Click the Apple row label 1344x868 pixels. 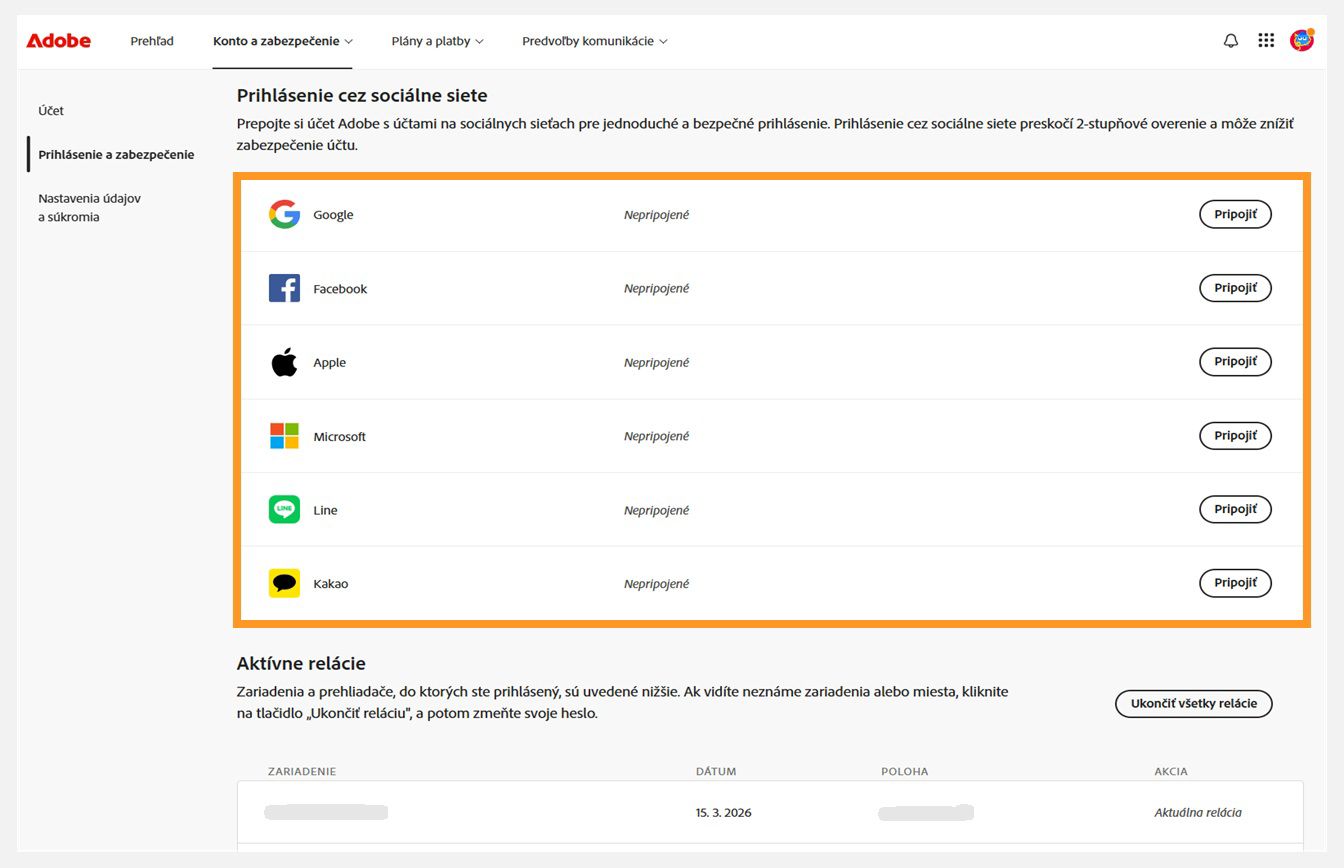pyautogui.click(x=329, y=363)
